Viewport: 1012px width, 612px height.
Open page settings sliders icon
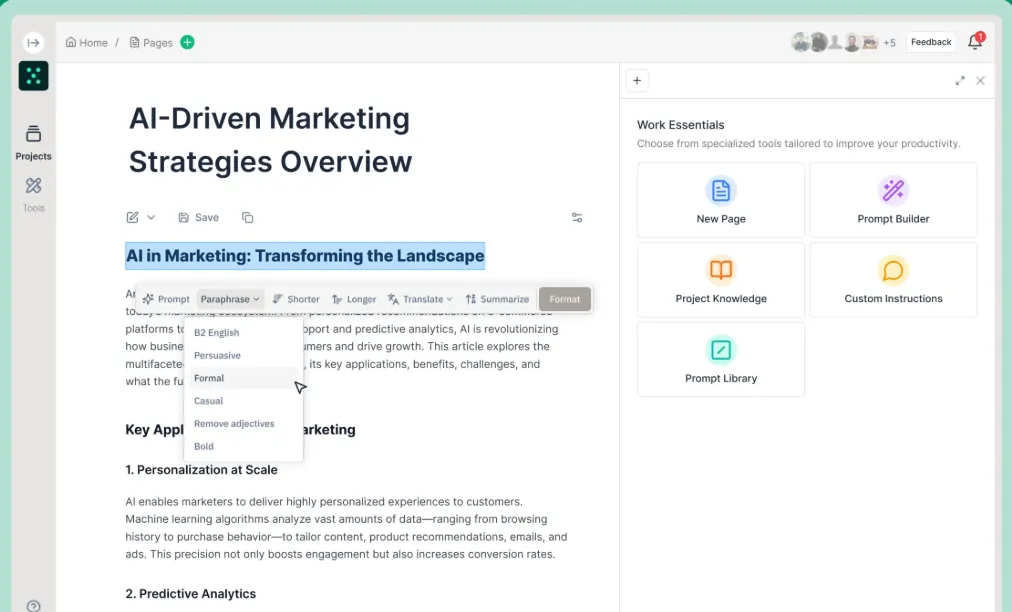point(577,218)
